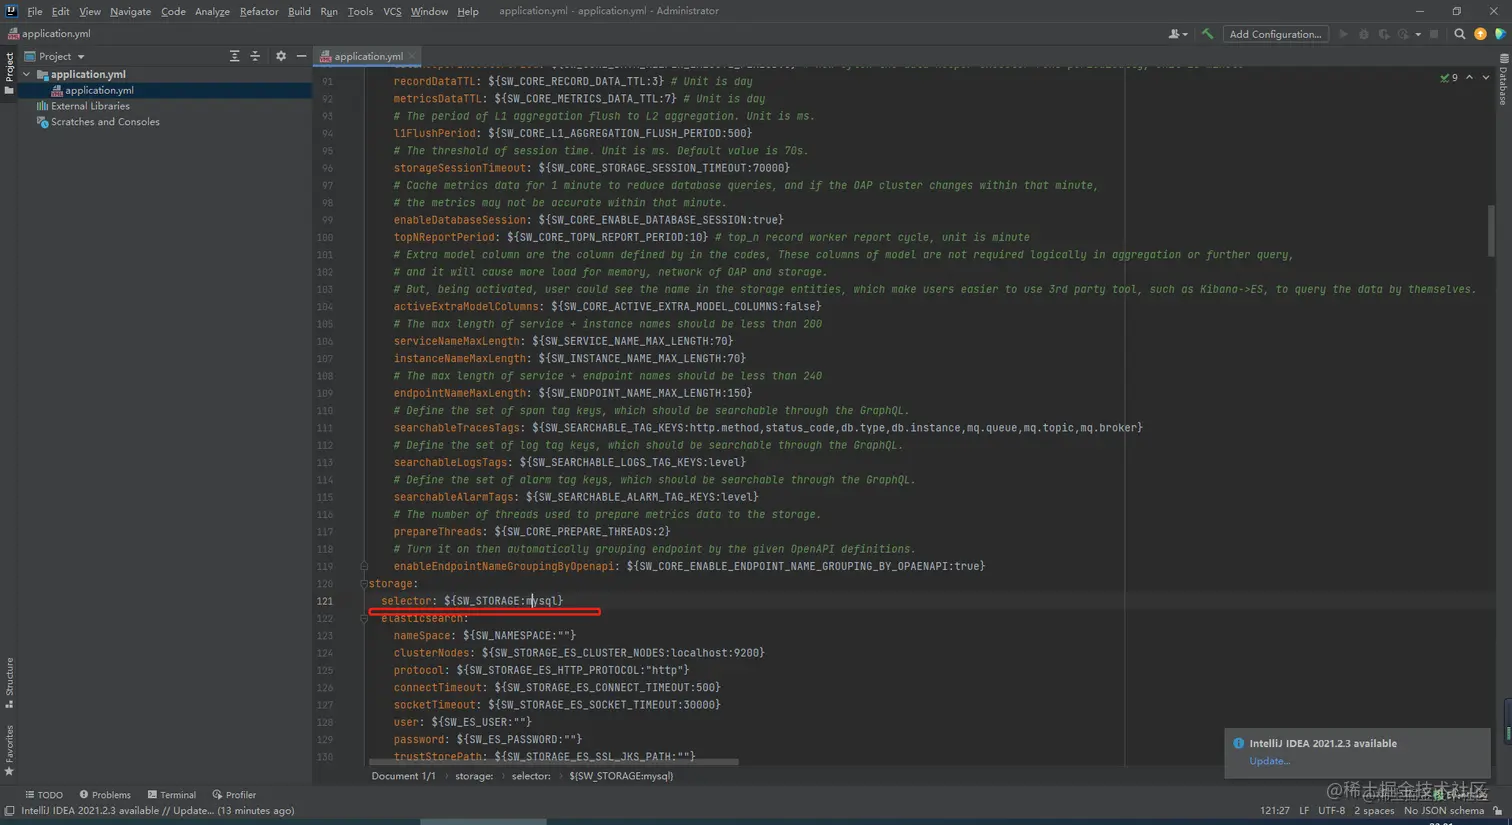
Task: Open the Analyze menu
Action: click(212, 11)
